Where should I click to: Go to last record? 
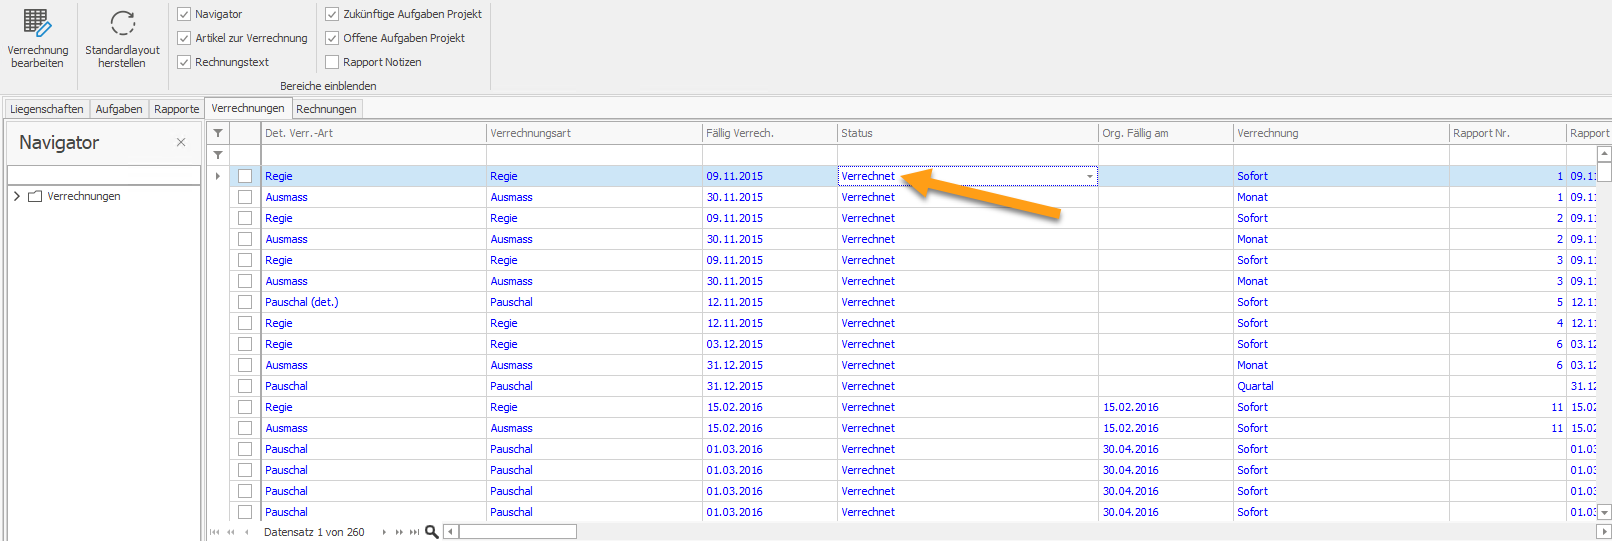[415, 532]
